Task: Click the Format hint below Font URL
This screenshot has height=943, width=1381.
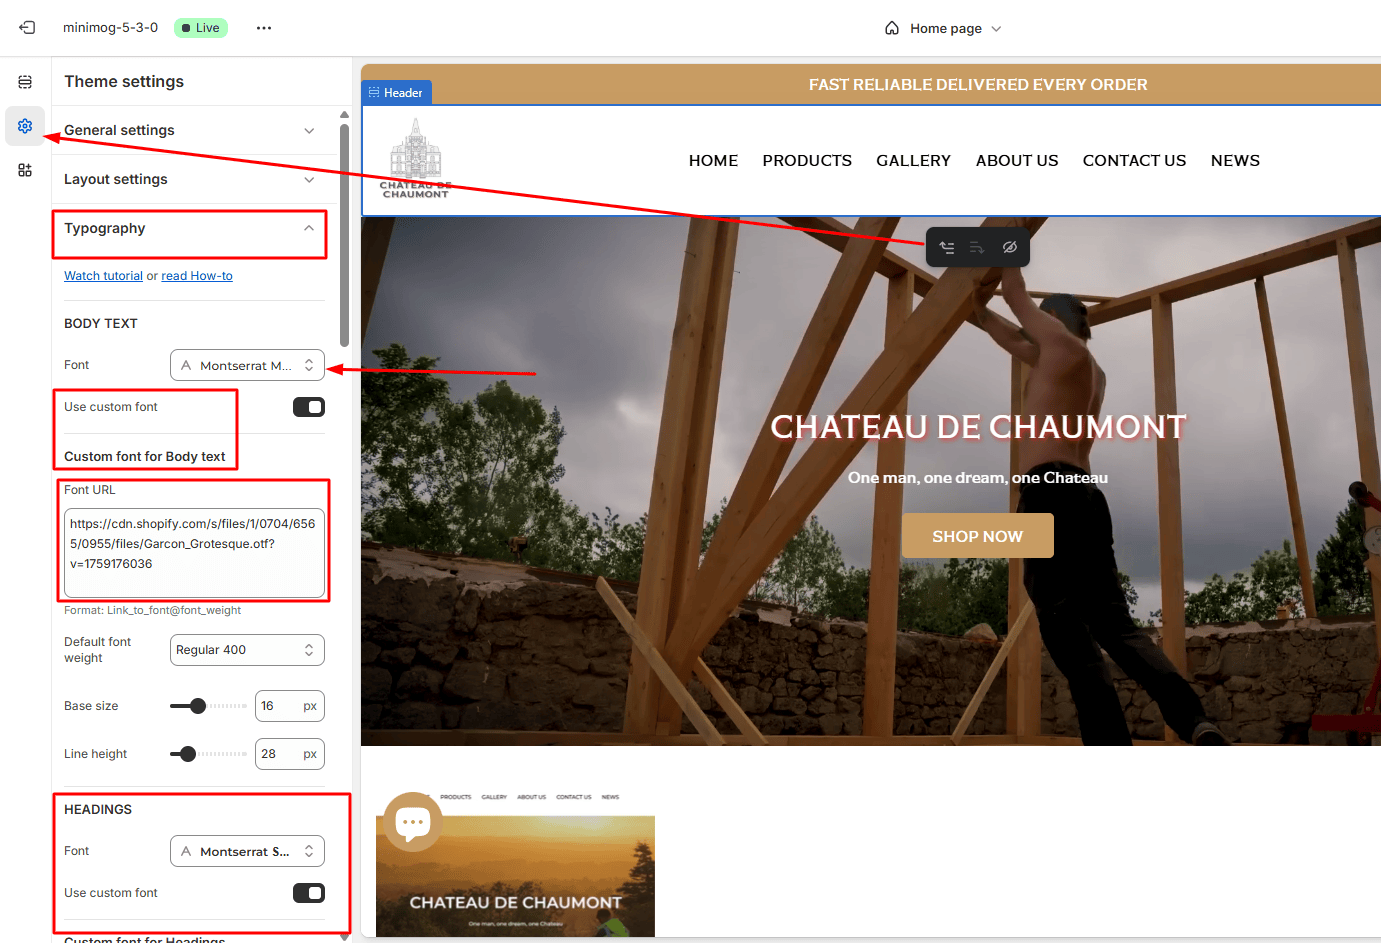Action: tap(152, 610)
